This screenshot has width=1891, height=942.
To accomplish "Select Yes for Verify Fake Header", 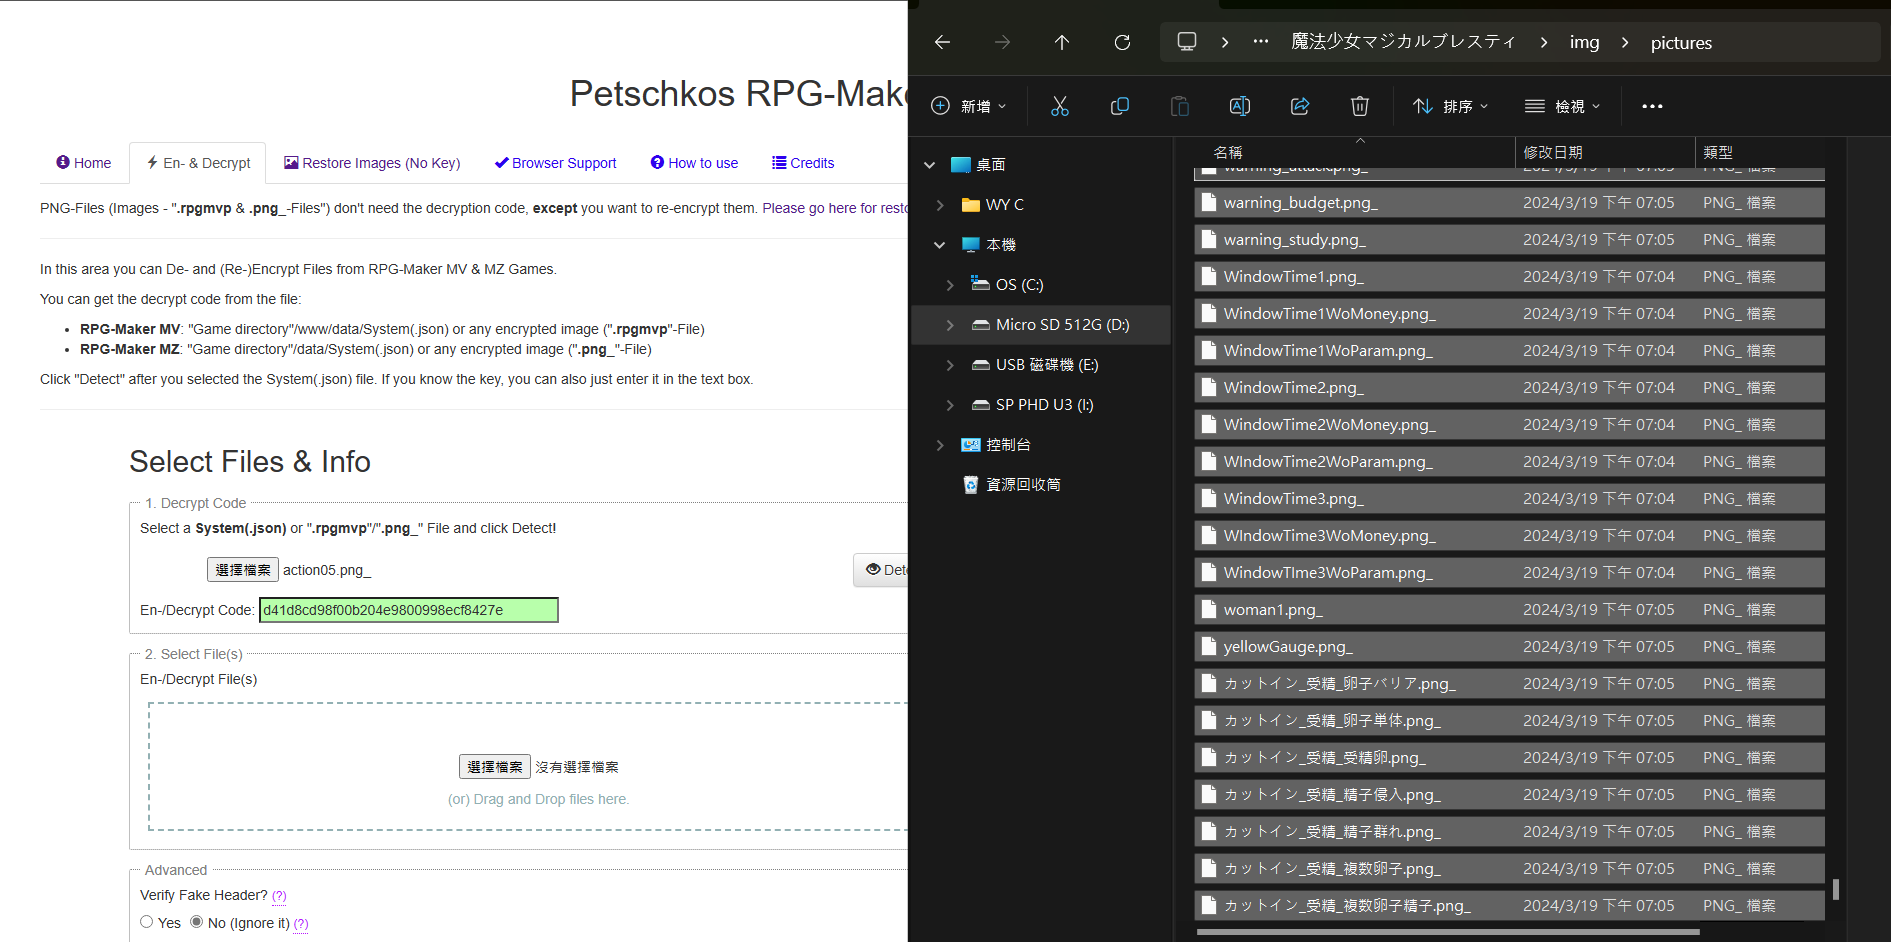I will 147,922.
